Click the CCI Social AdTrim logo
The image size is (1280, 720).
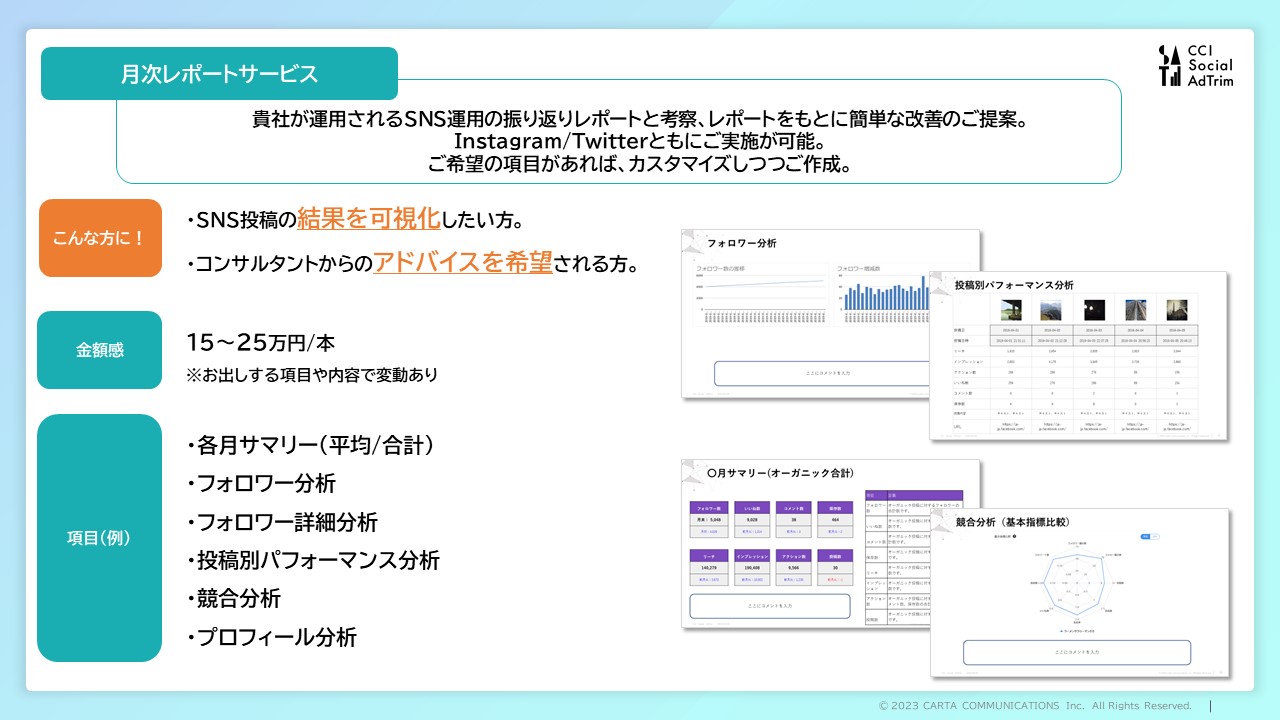click(1196, 65)
